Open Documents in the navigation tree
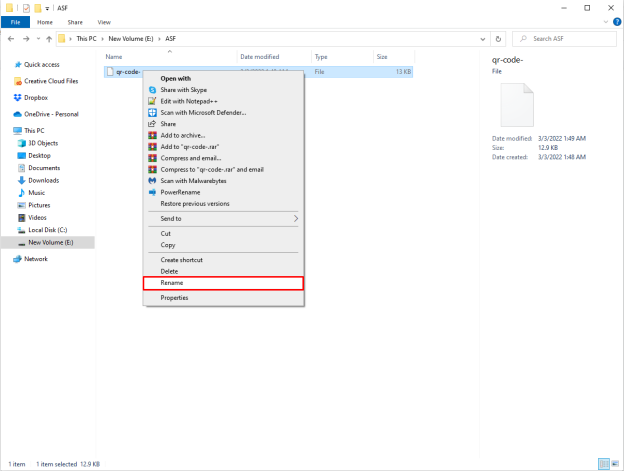 click(x=44, y=168)
